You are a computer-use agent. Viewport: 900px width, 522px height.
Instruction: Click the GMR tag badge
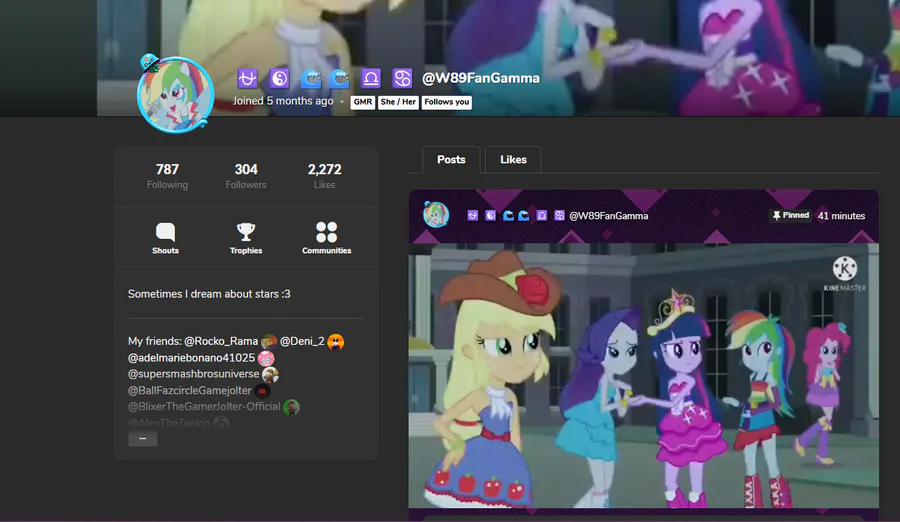pos(362,102)
